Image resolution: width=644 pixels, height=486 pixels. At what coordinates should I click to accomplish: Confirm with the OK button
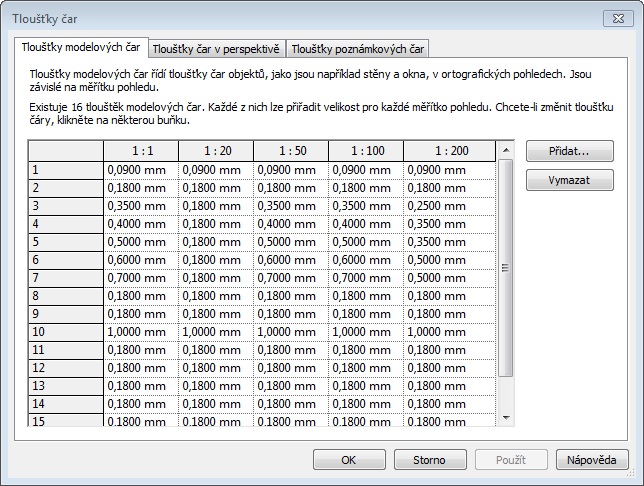349,460
